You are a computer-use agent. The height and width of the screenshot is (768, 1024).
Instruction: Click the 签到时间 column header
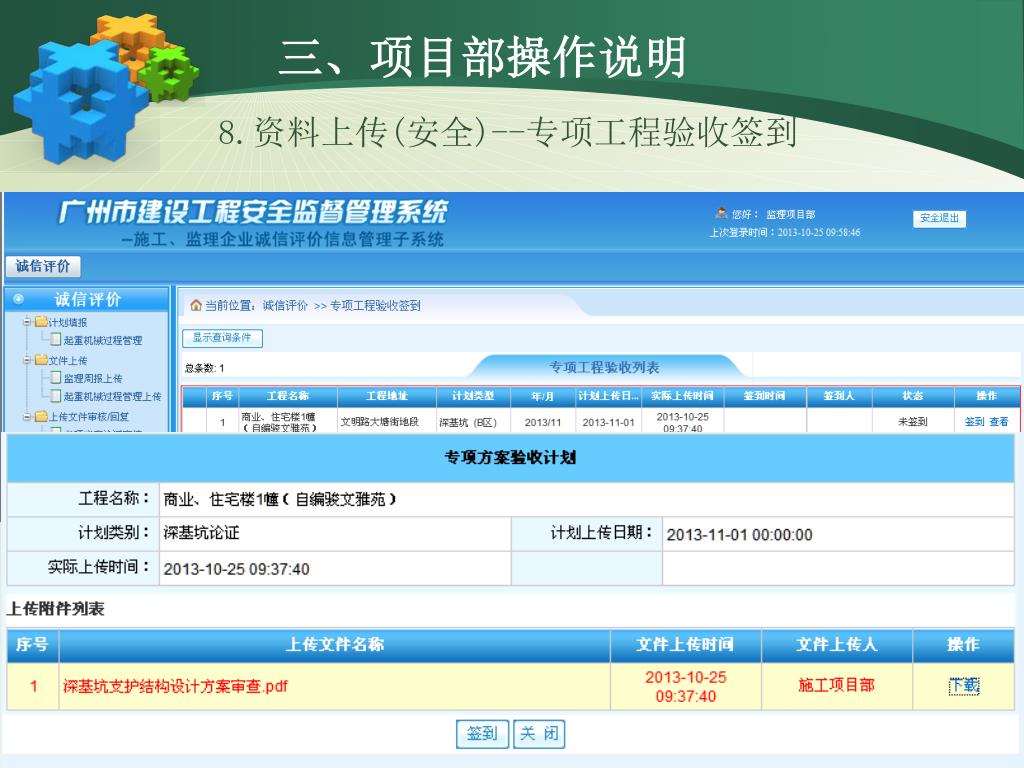click(765, 396)
